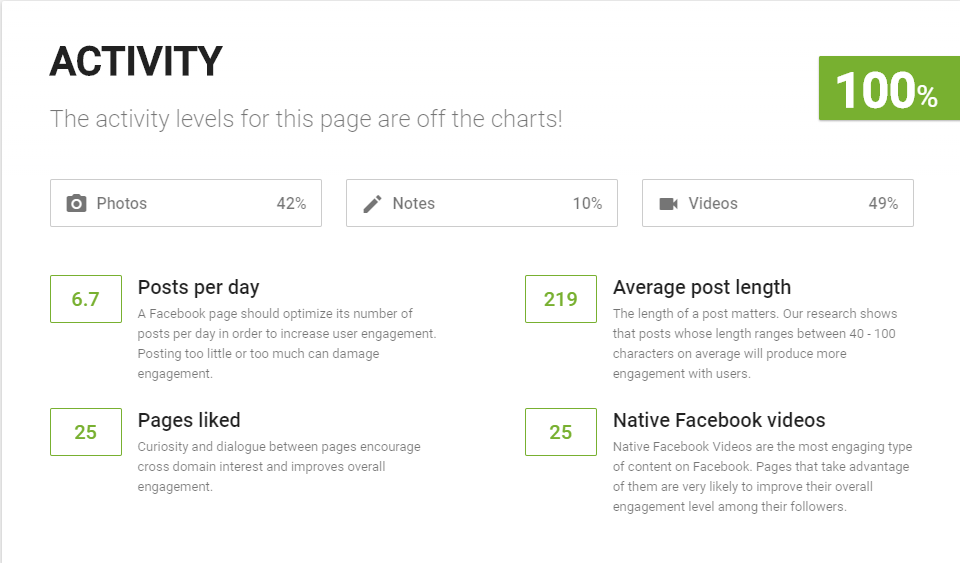Click the pencil icon beside Notes
The width and height of the screenshot is (960, 563).
pos(372,204)
